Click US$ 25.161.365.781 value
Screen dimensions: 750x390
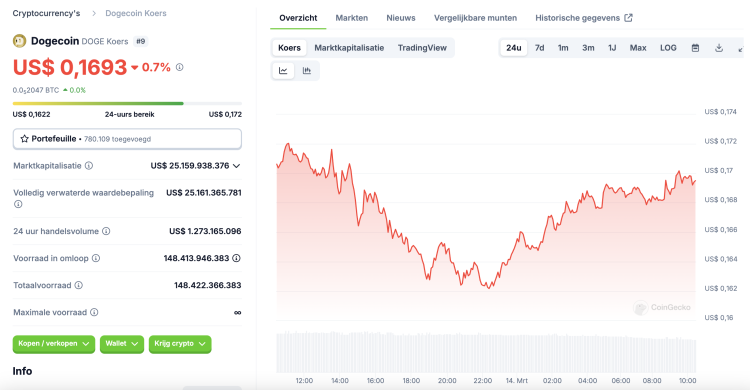pyautogui.click(x=204, y=193)
